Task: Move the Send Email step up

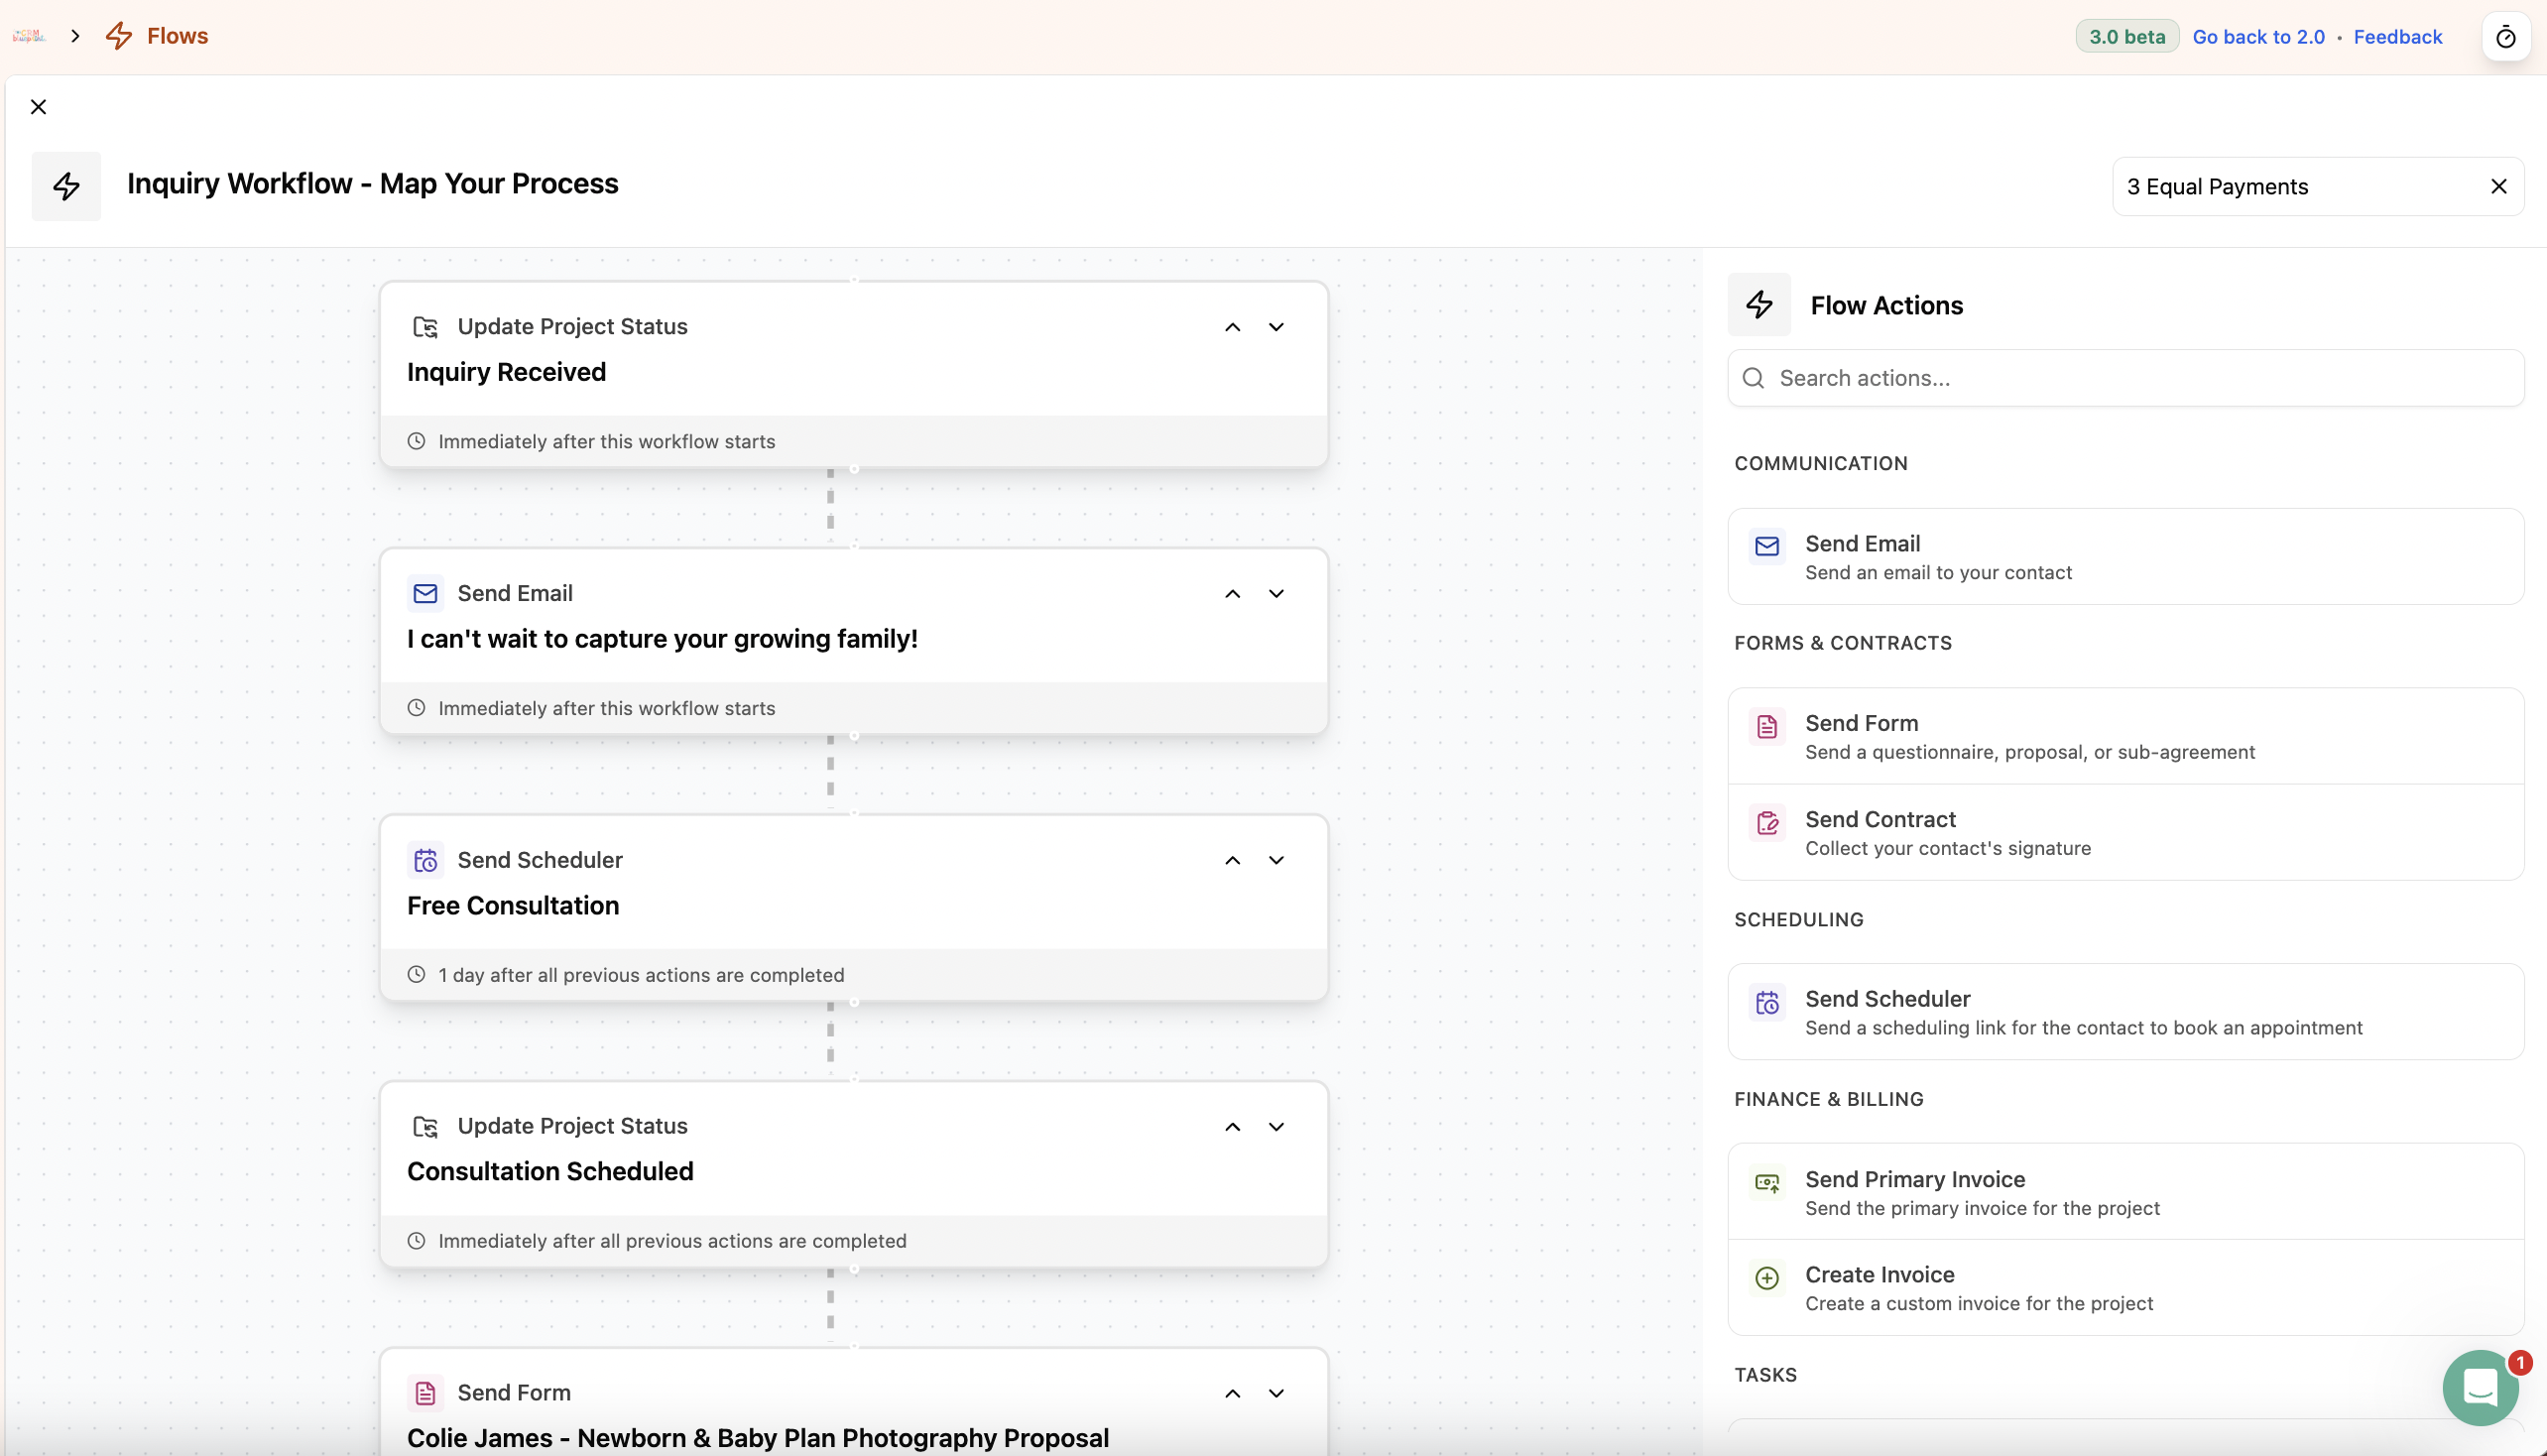Action: pyautogui.click(x=1232, y=594)
